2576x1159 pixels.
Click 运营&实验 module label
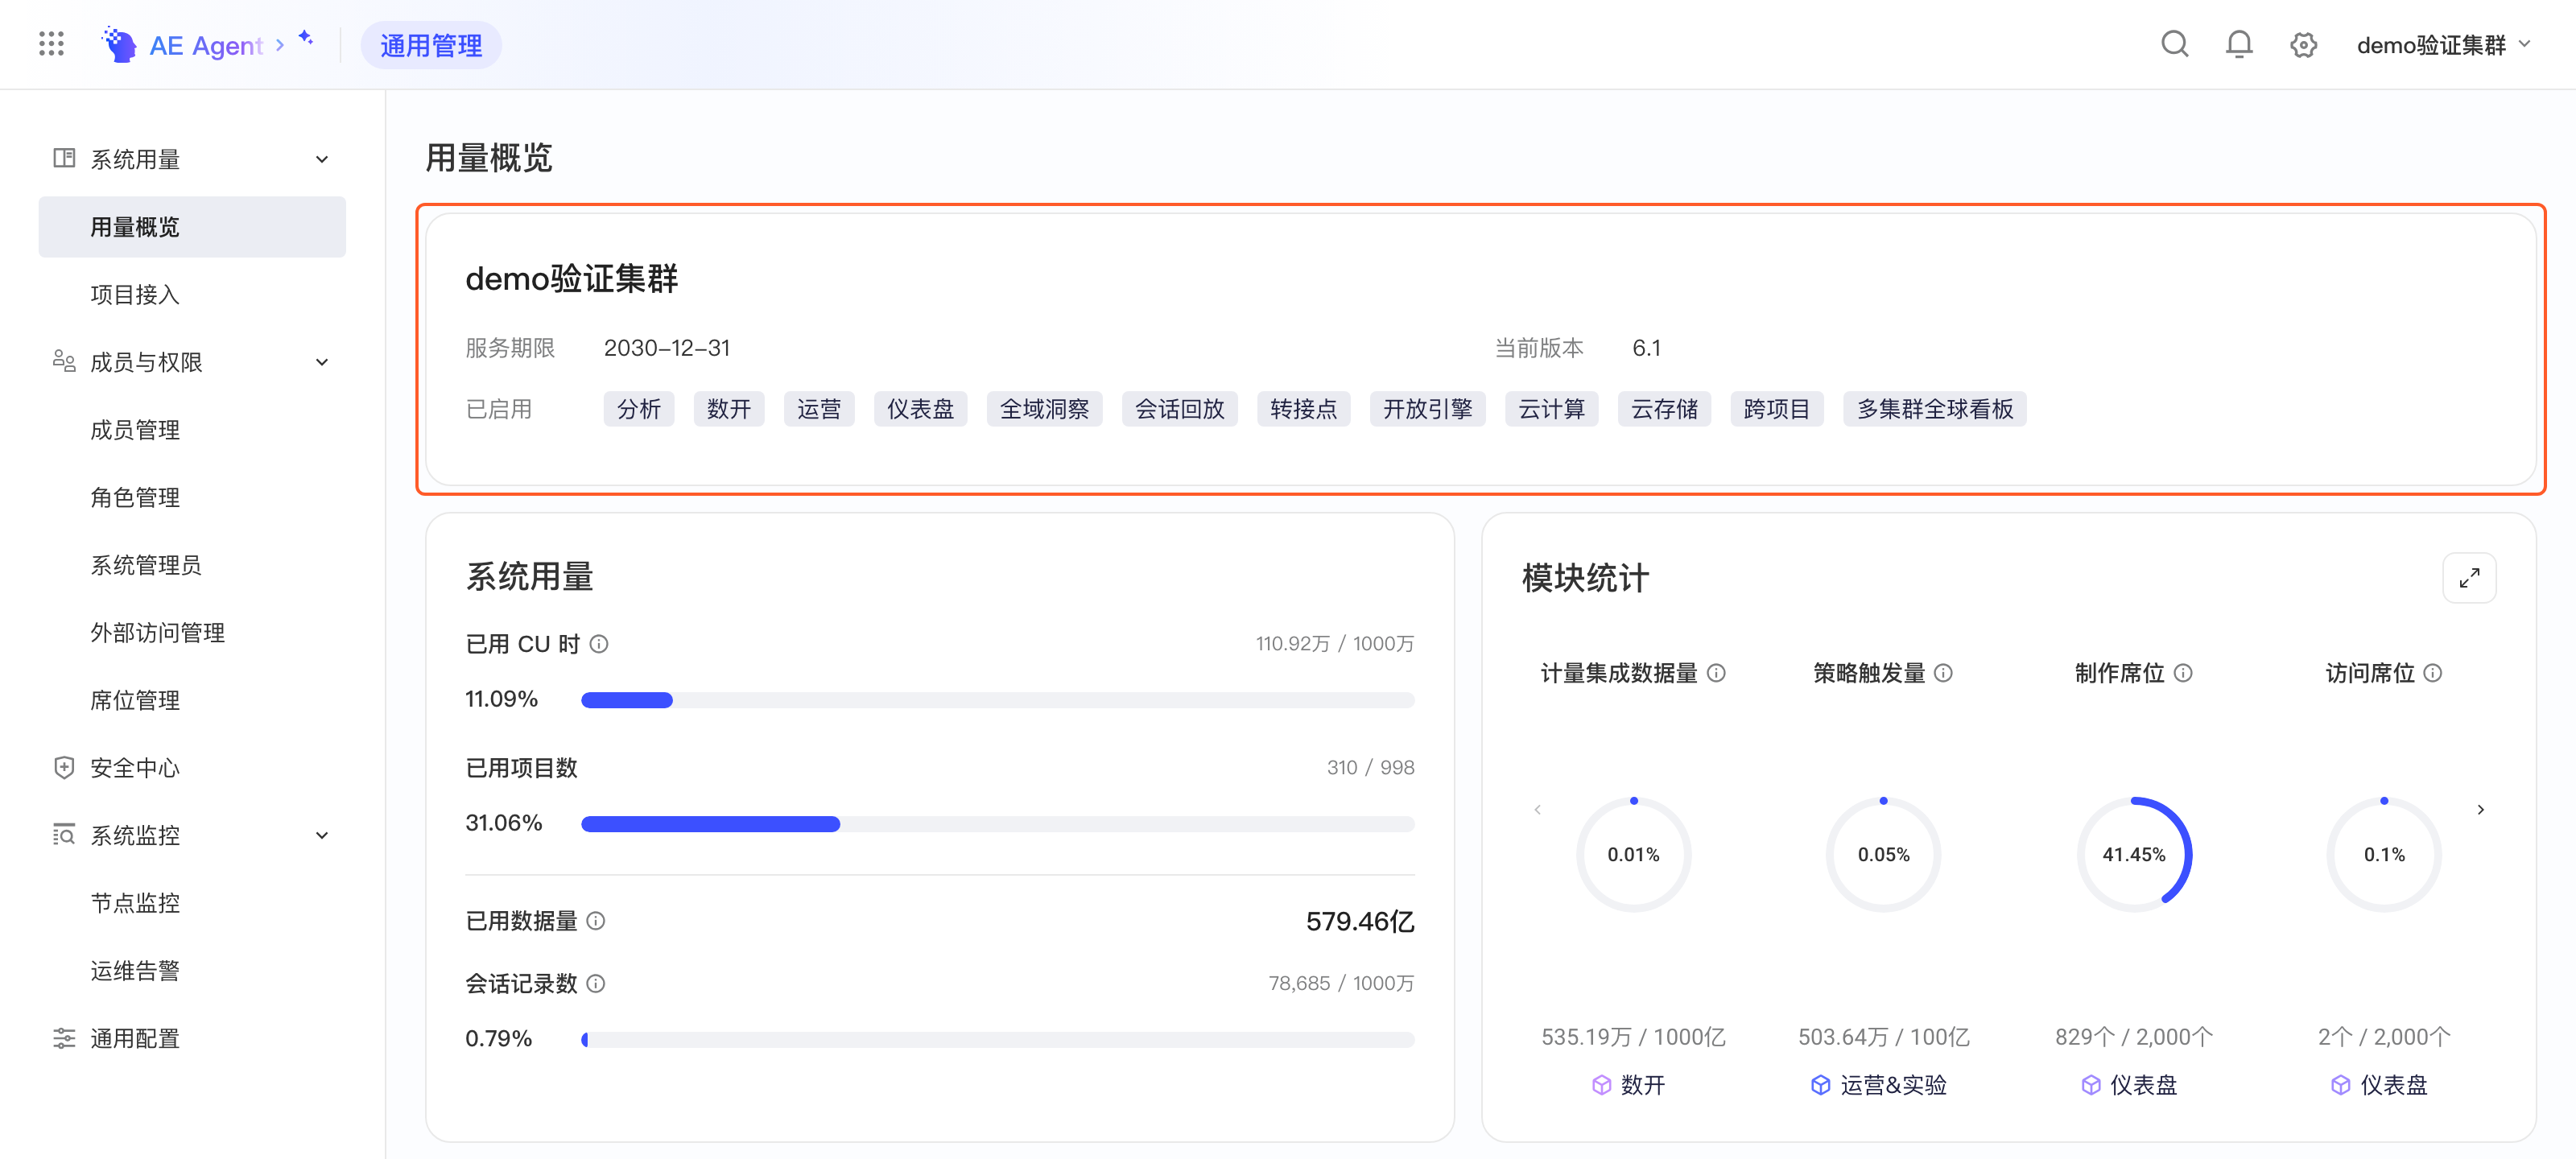(1879, 1085)
